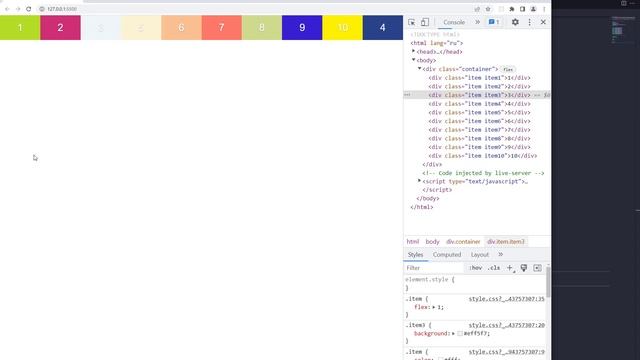Click the navy box numbered 4
Image resolution: width=640 pixels, height=360 pixels.
pyautogui.click(x=382, y=27)
